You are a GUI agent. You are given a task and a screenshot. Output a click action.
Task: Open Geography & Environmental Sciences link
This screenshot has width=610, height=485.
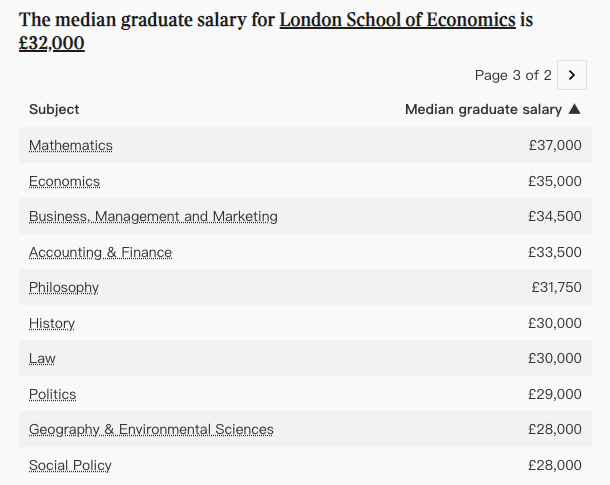[151, 429]
